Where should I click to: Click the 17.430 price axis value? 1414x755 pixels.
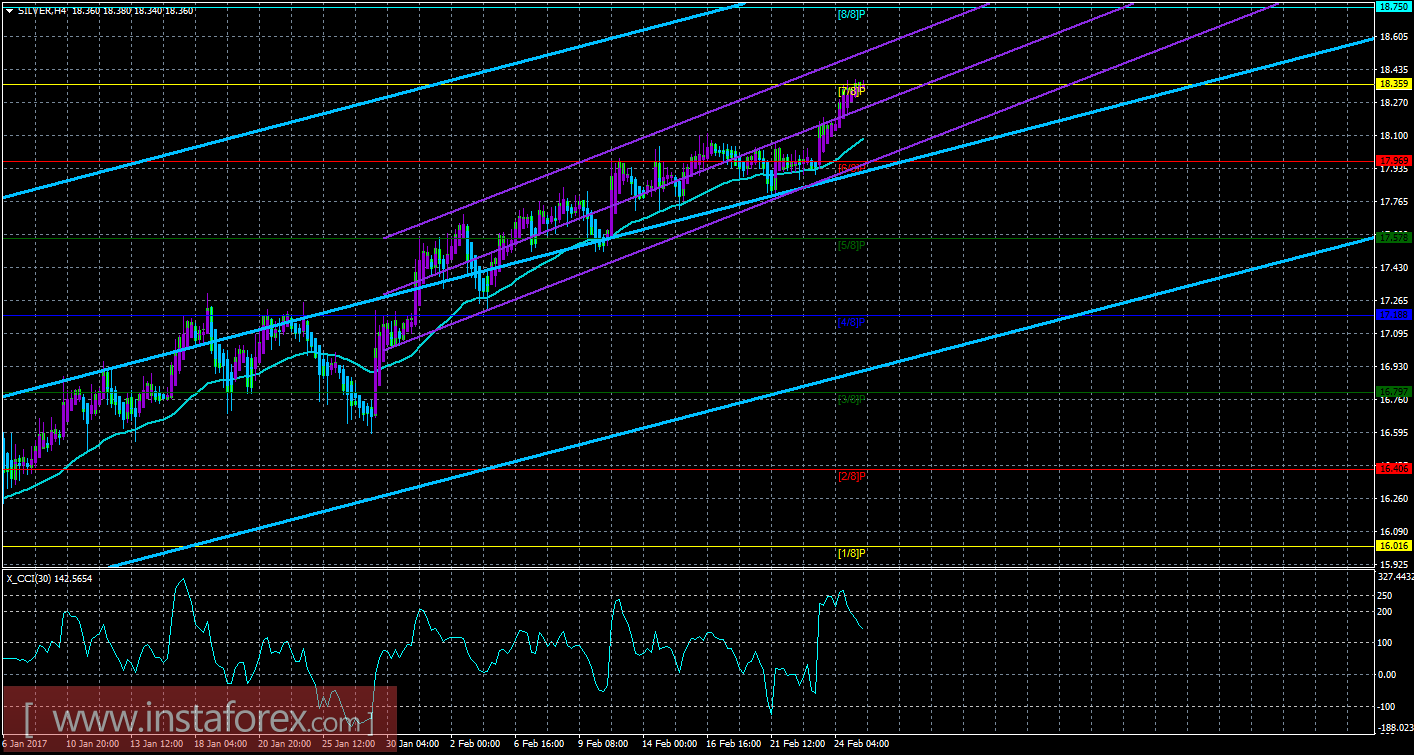(1393, 268)
